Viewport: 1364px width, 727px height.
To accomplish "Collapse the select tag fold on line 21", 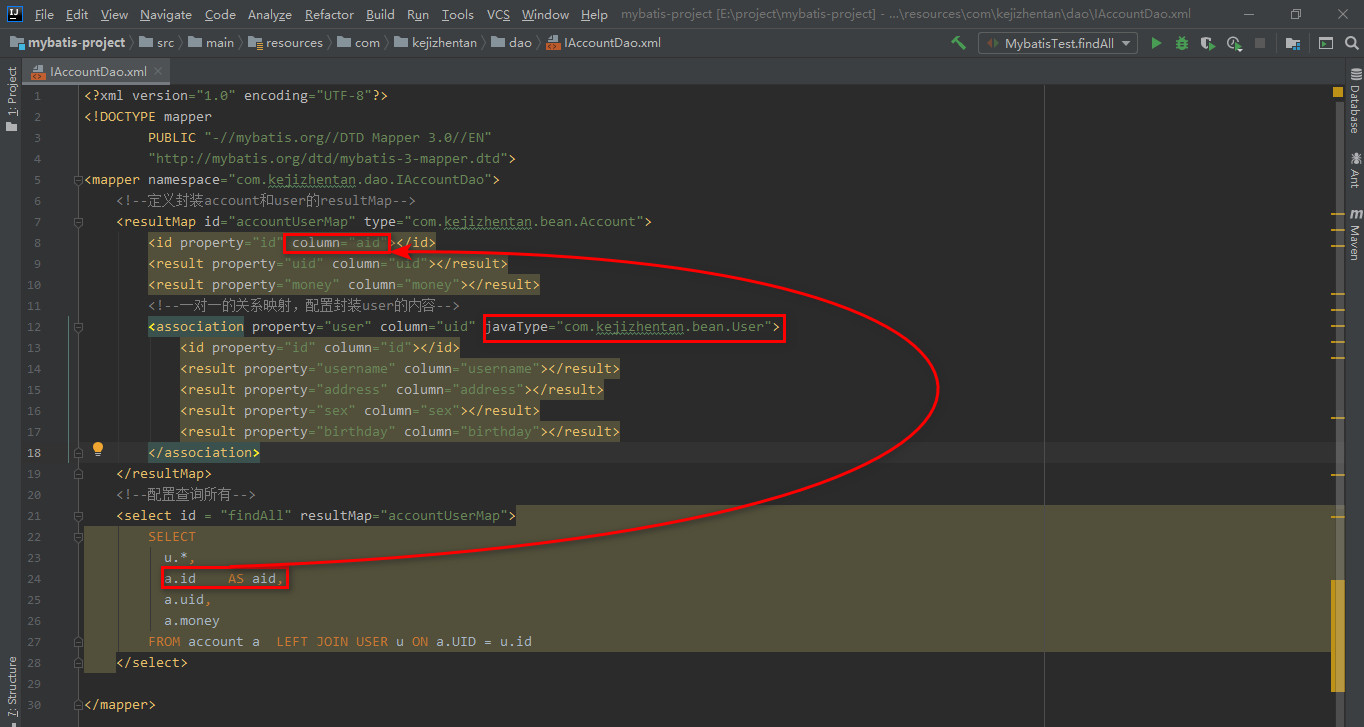I will tap(78, 516).
